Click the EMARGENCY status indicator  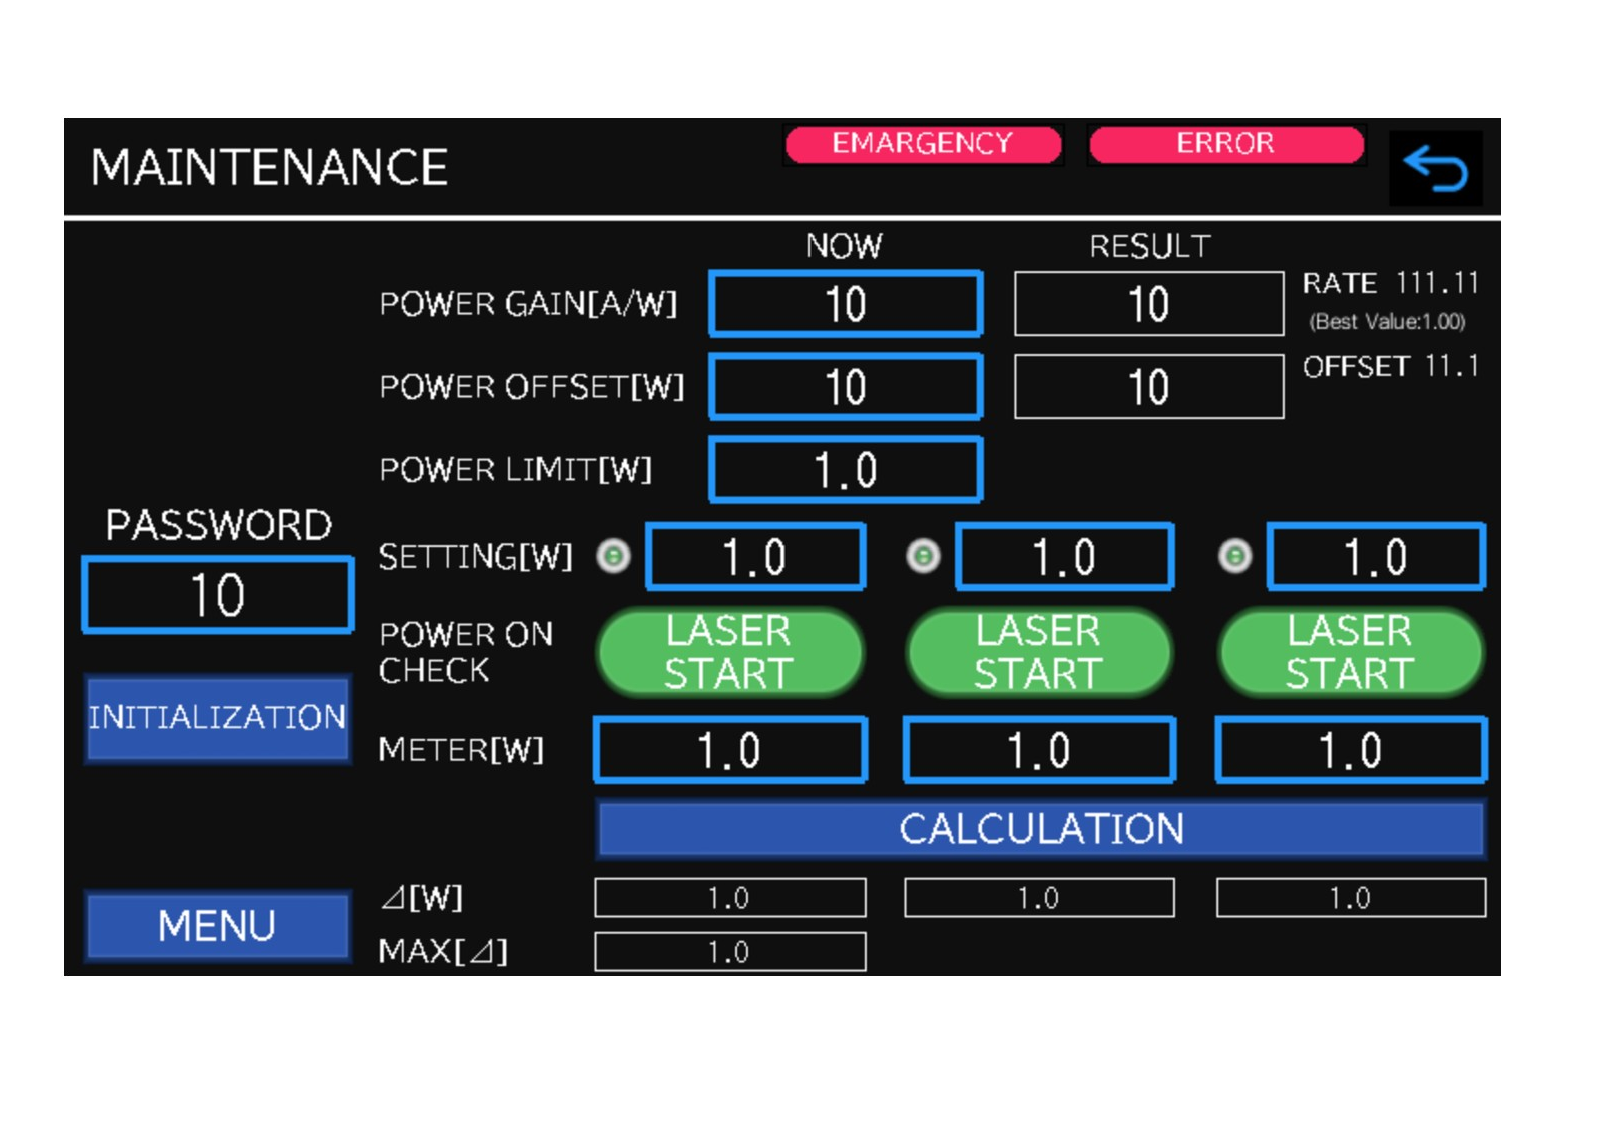pyautogui.click(x=922, y=144)
